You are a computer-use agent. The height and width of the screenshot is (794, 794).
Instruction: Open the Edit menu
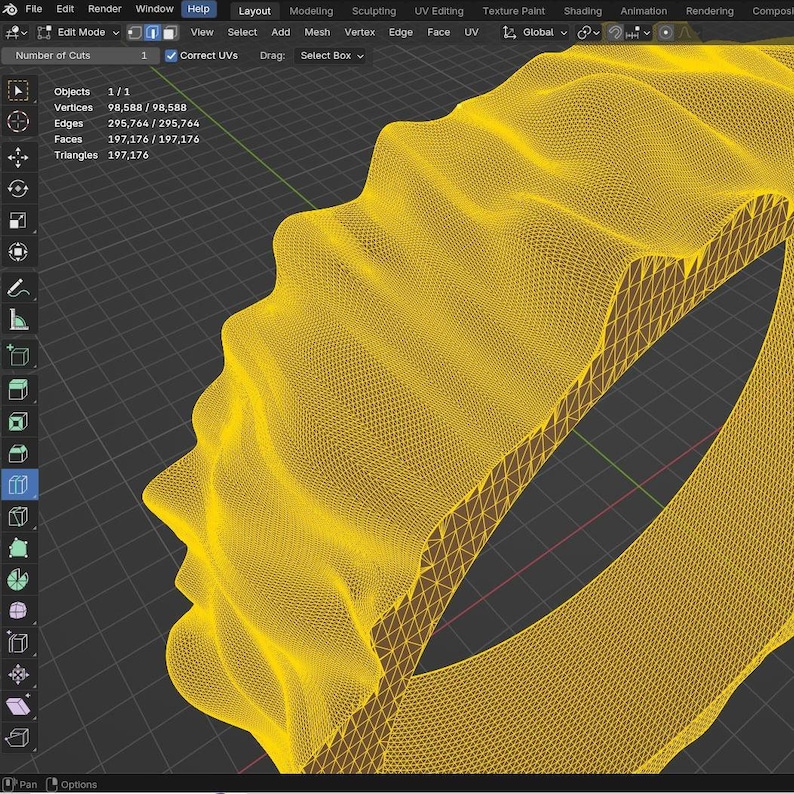[65, 9]
